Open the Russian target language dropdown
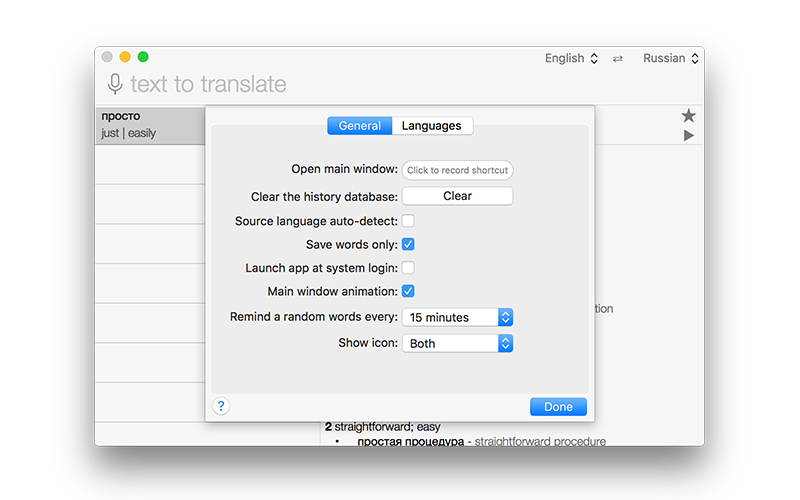 coord(670,58)
